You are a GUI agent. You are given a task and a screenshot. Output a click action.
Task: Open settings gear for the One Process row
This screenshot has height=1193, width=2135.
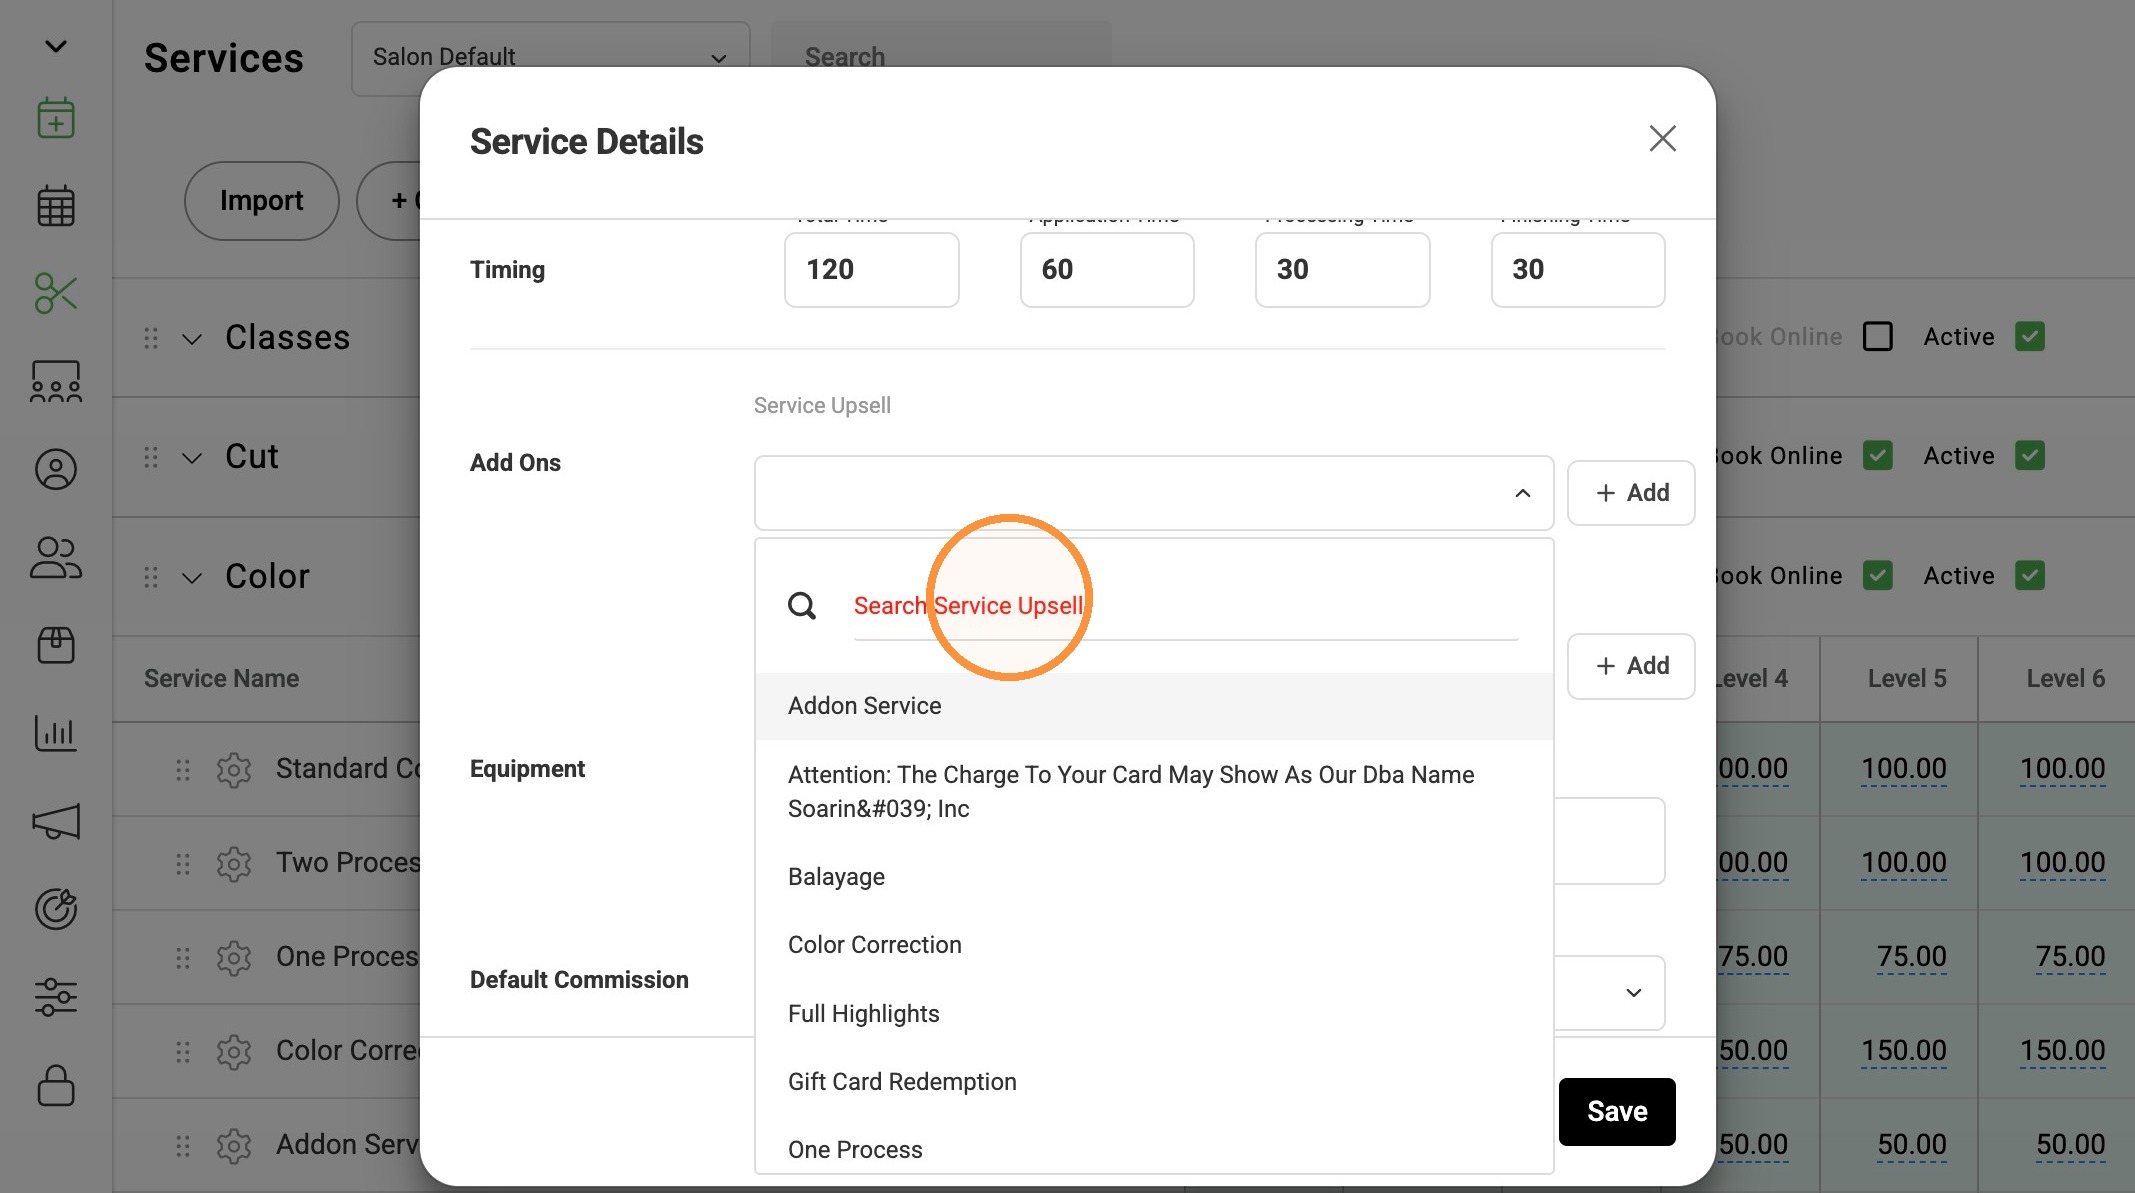tap(234, 957)
